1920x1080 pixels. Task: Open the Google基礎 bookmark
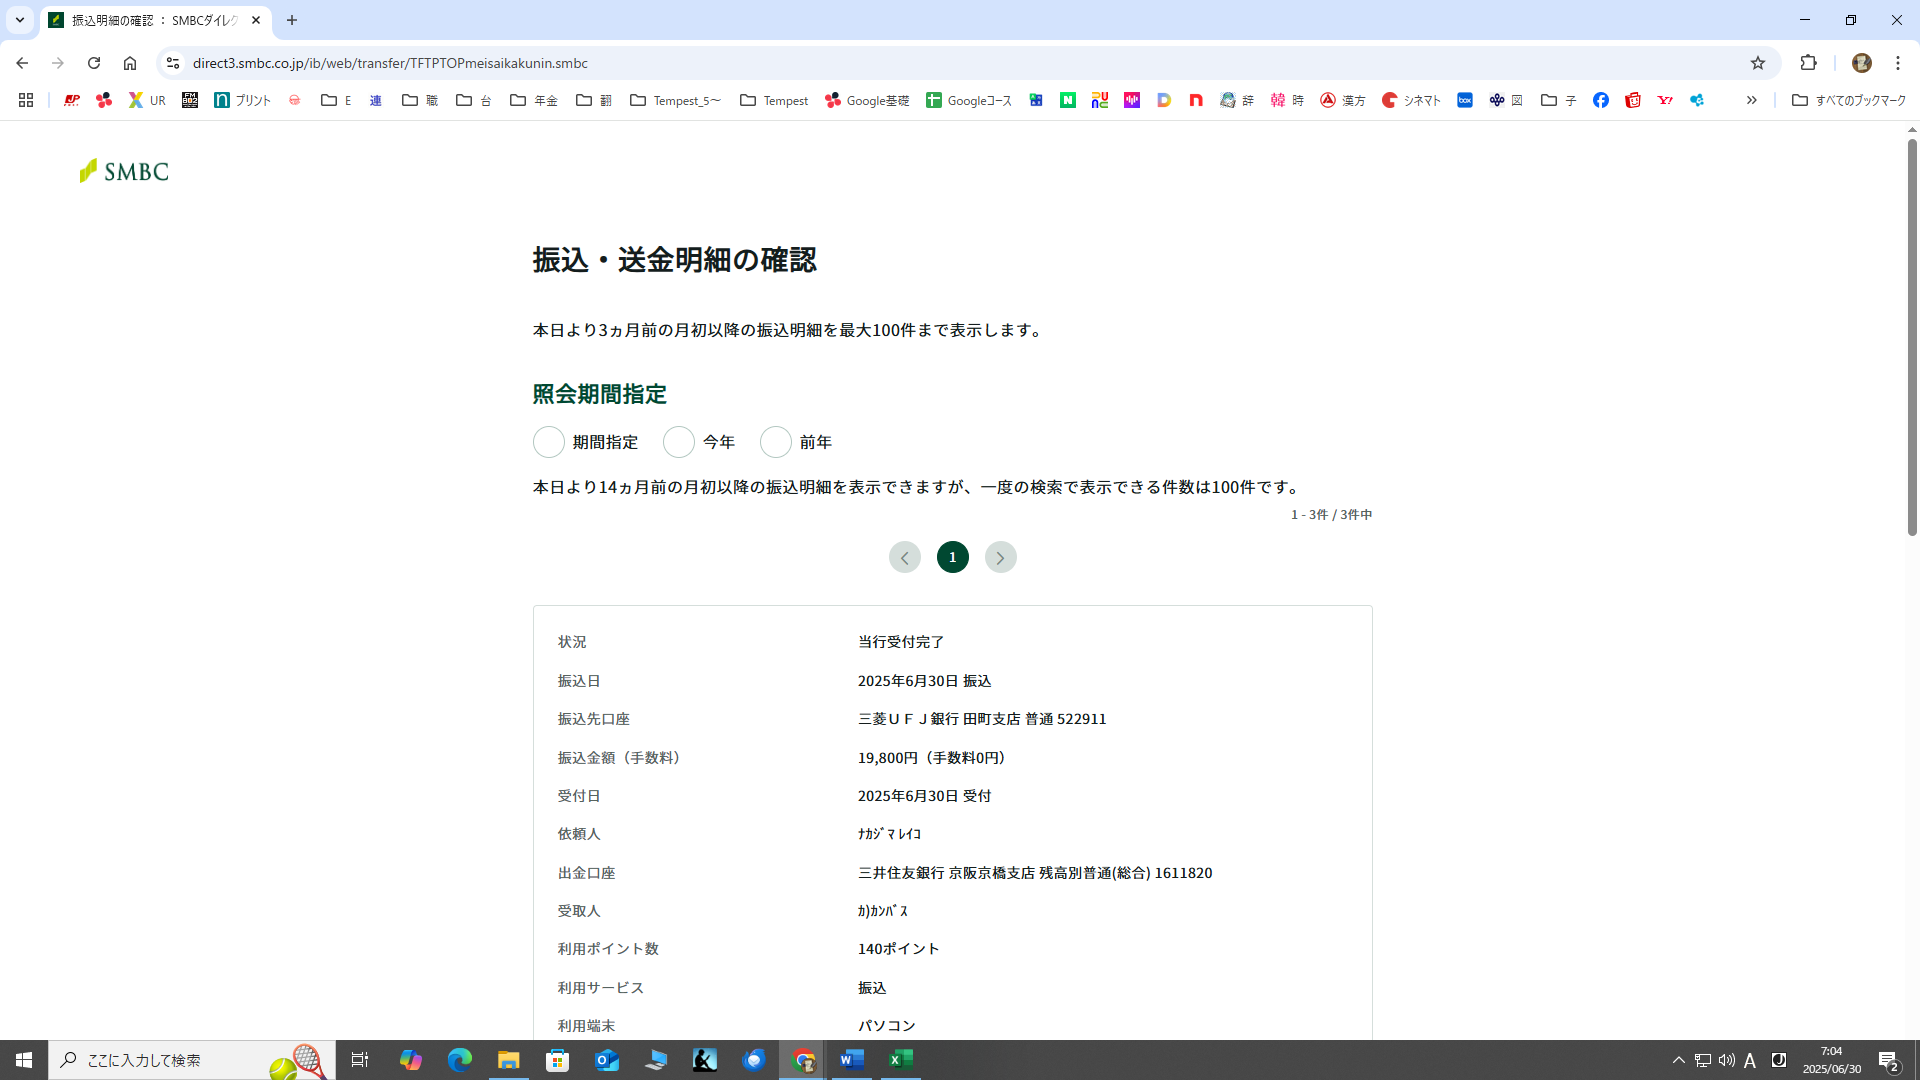867,100
